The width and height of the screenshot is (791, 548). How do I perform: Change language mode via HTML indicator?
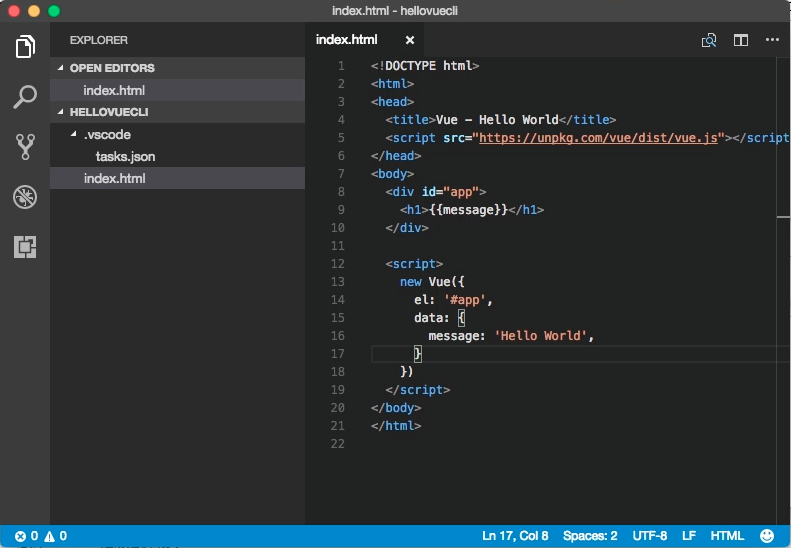point(727,536)
